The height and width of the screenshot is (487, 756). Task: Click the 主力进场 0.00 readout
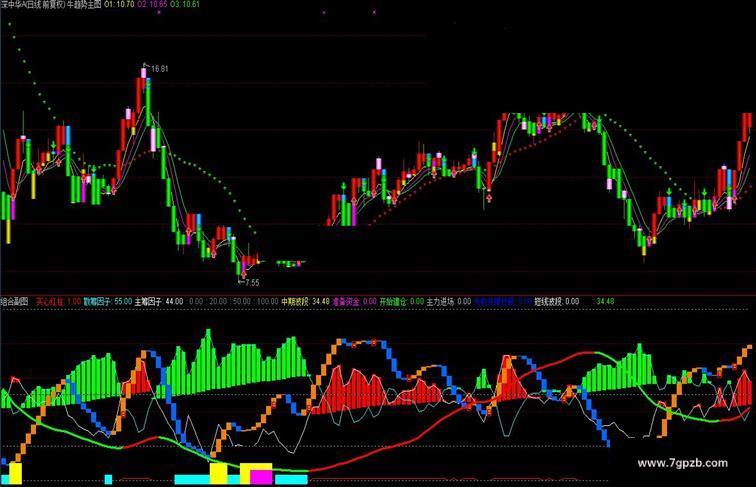pyautogui.click(x=449, y=301)
